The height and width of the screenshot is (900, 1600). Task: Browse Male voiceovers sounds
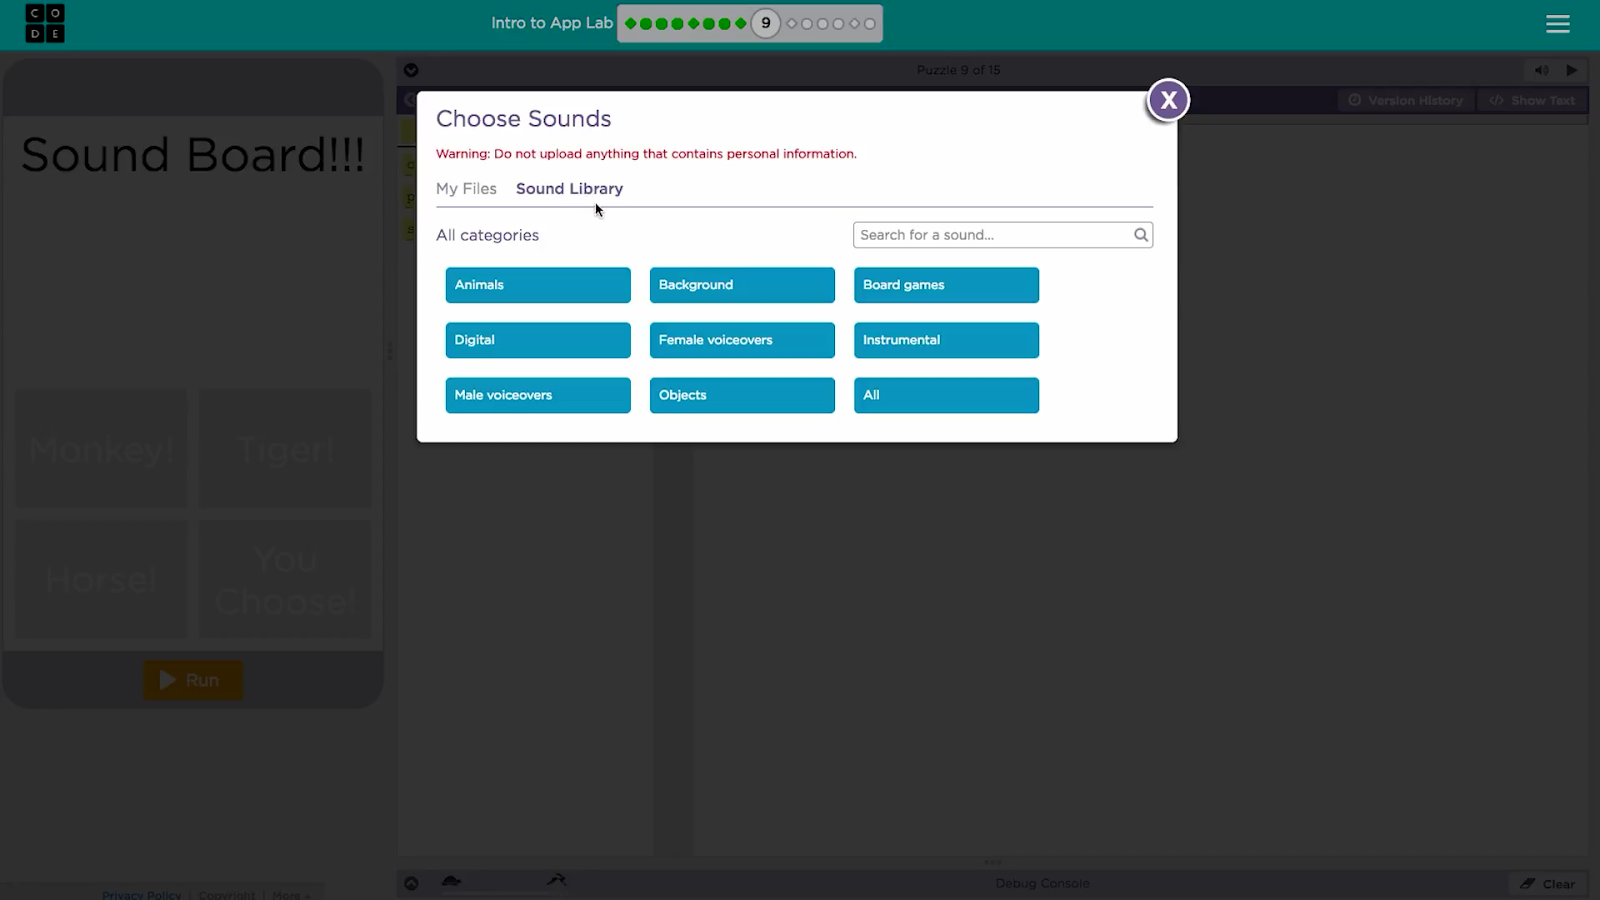pos(538,395)
